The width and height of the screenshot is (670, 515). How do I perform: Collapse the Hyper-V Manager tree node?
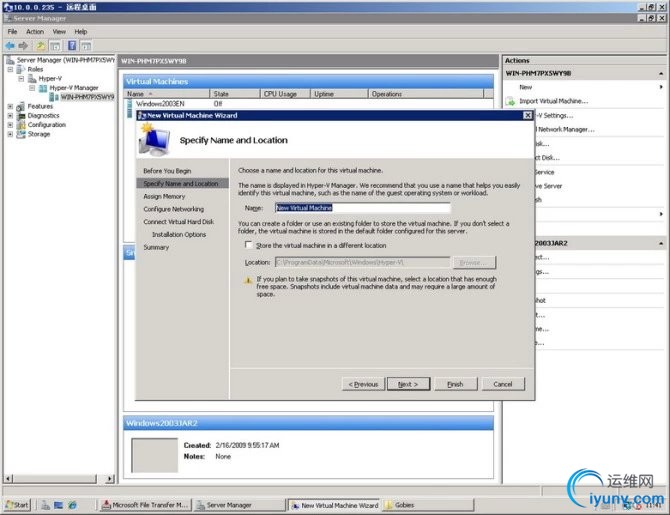tap(32, 88)
